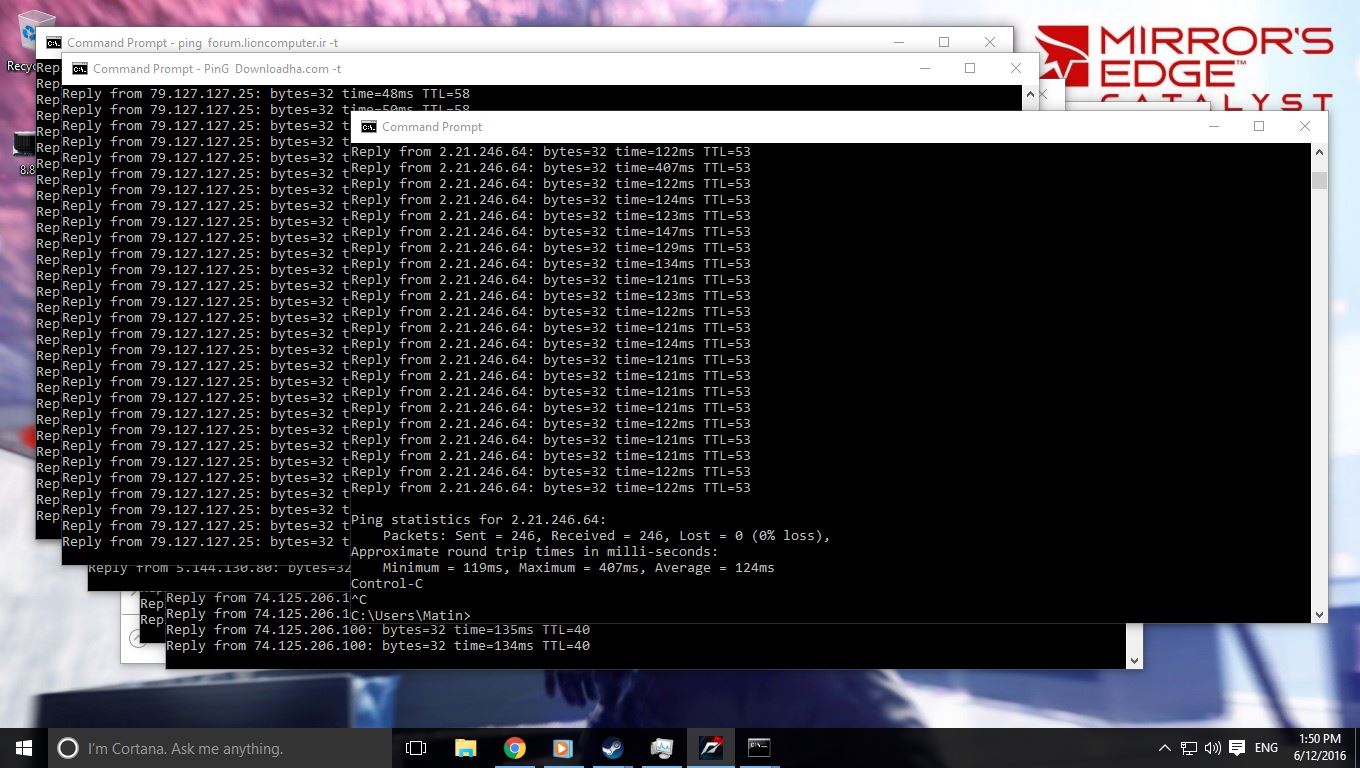Click the reply line with time=147ms
1360x768 pixels.
pos(551,232)
